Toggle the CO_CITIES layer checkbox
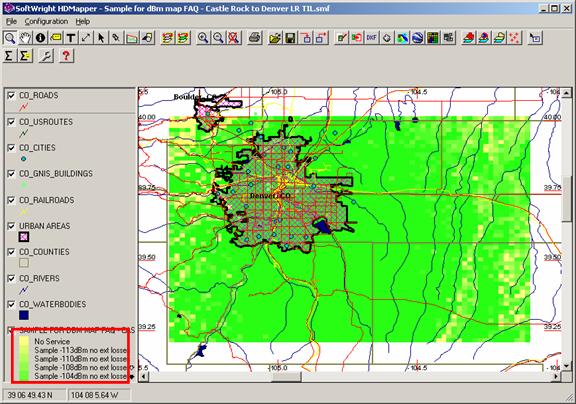This screenshot has height=404, width=576. (11, 148)
